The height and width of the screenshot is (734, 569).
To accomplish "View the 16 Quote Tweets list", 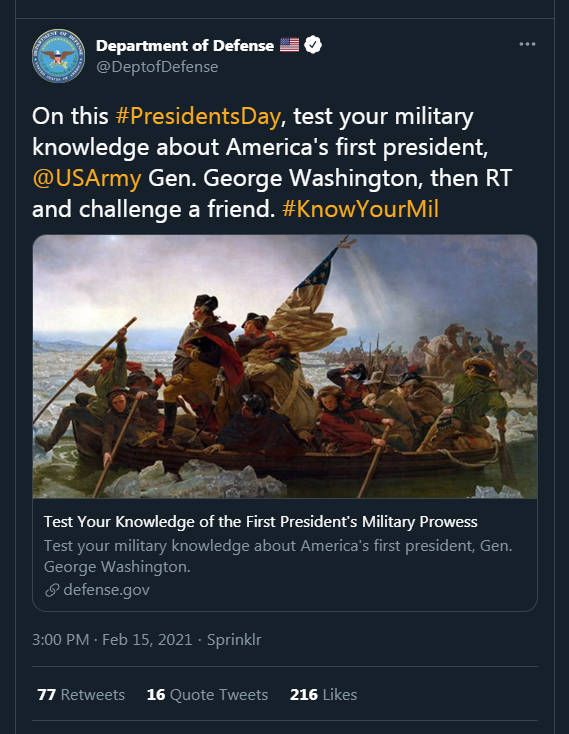I will pos(207,694).
